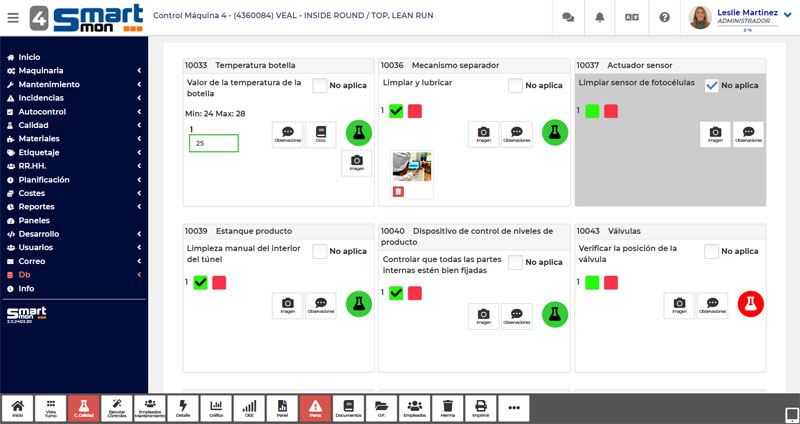Viewport: 800px width, 424px height.
Task: Open Paneles from the sidebar
Action: click(33, 220)
